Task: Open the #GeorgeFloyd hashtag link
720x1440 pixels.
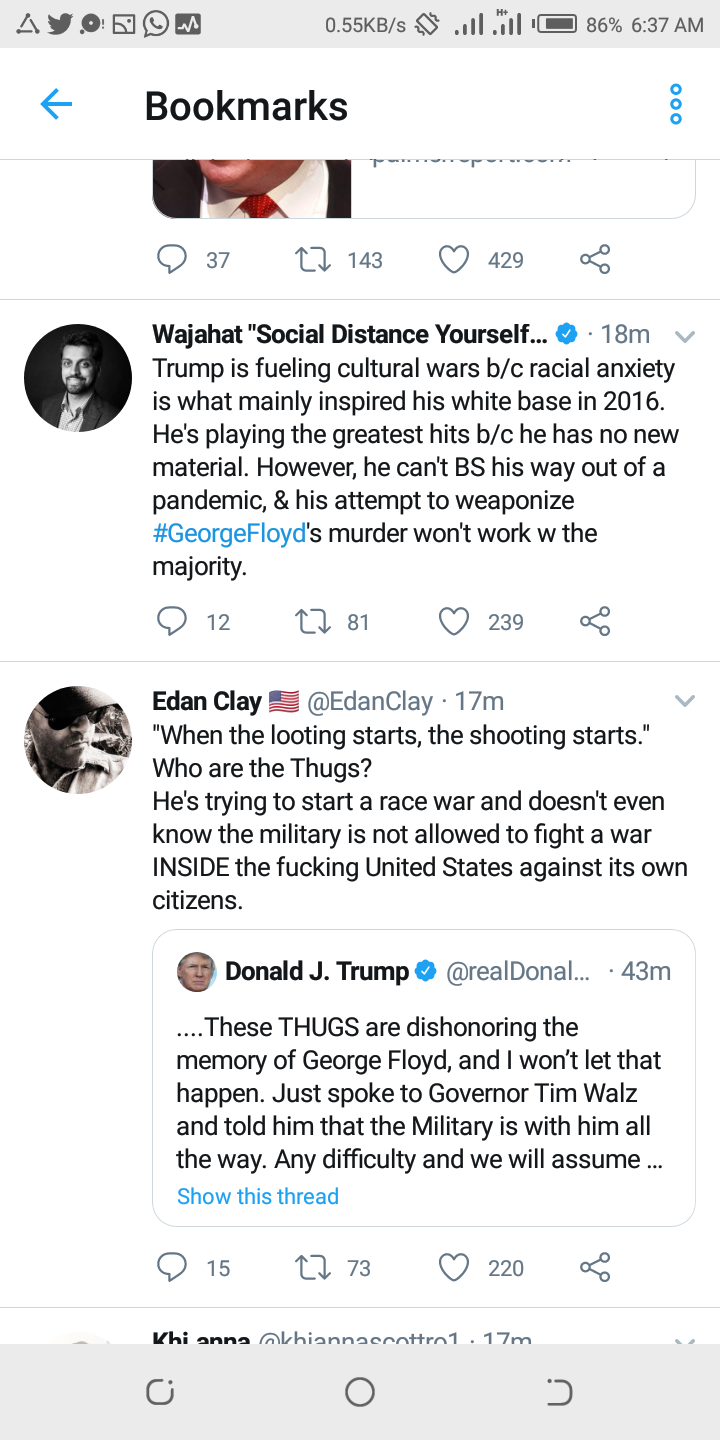Action: point(229,533)
